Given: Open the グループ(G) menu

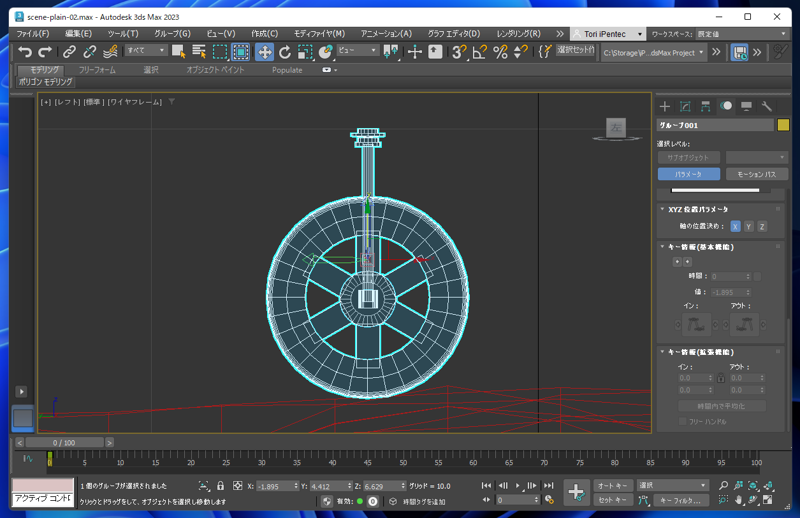Looking at the screenshot, I should coord(172,34).
